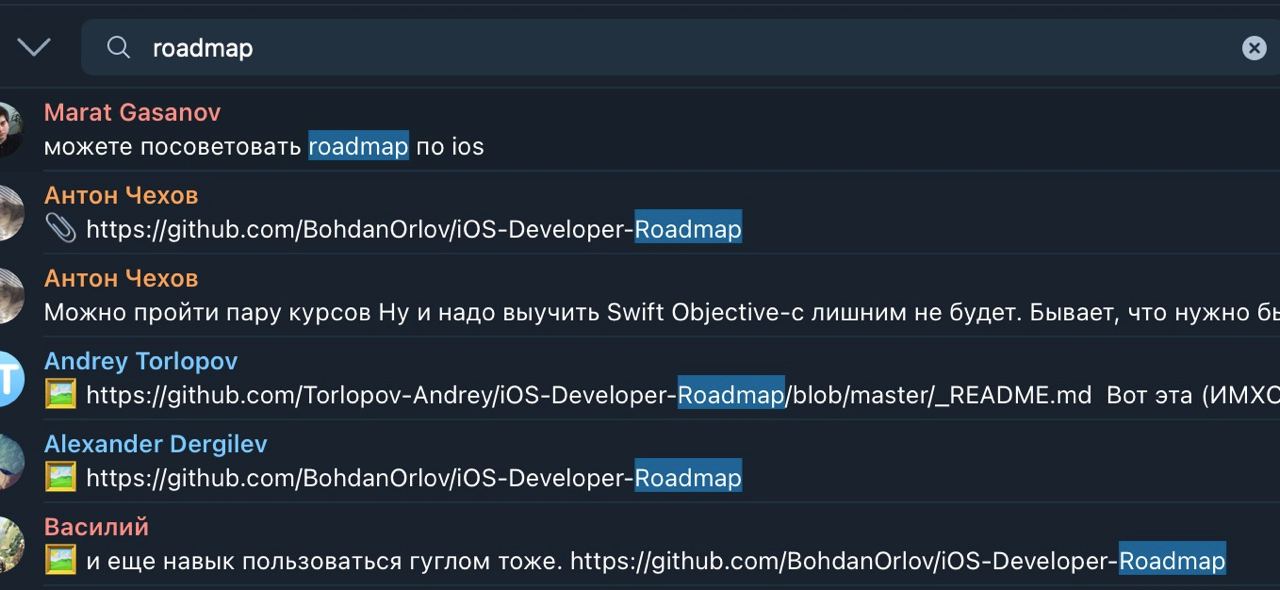Click Andrey Torlopov's blue T avatar
Screen dimensions: 1280x590
pyautogui.click(x=8, y=378)
